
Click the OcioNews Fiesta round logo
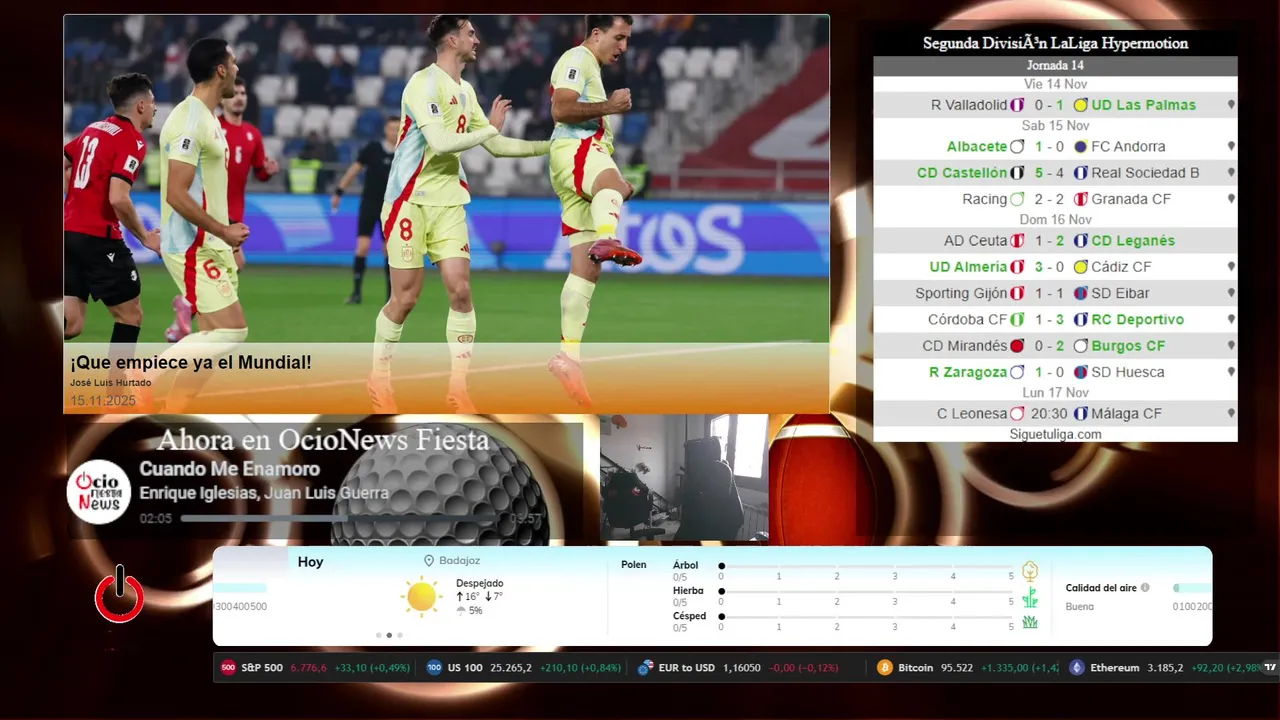99,492
